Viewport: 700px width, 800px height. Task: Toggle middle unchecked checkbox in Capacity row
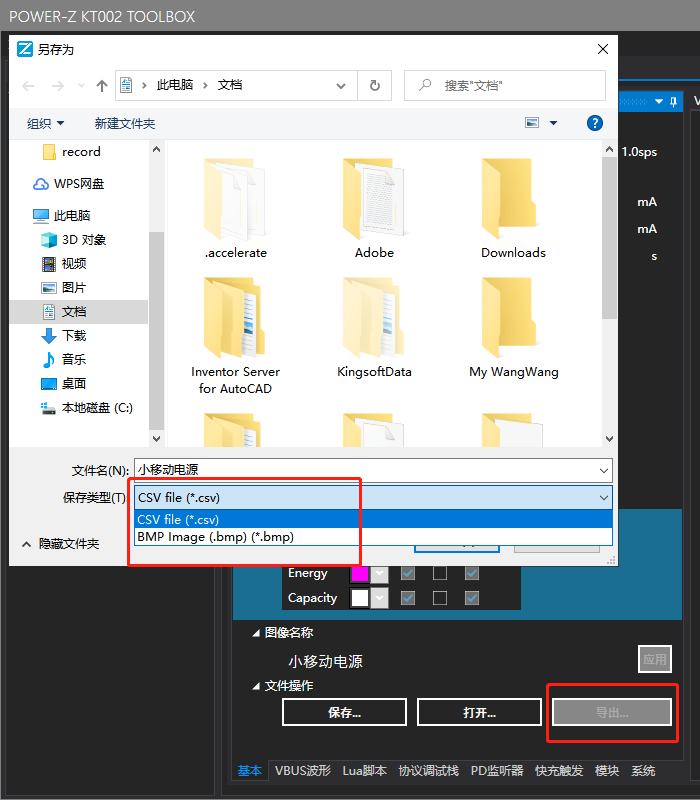[440, 598]
